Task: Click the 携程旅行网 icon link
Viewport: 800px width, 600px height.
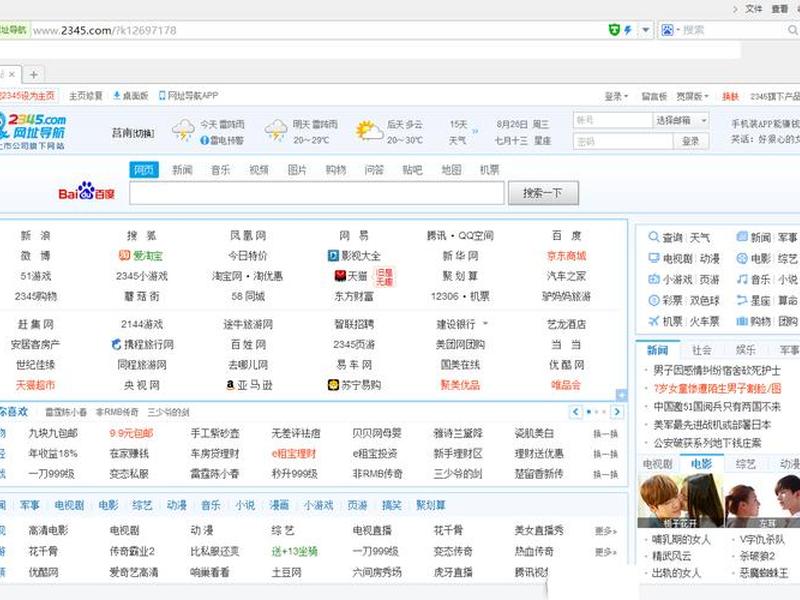Action: coord(142,344)
